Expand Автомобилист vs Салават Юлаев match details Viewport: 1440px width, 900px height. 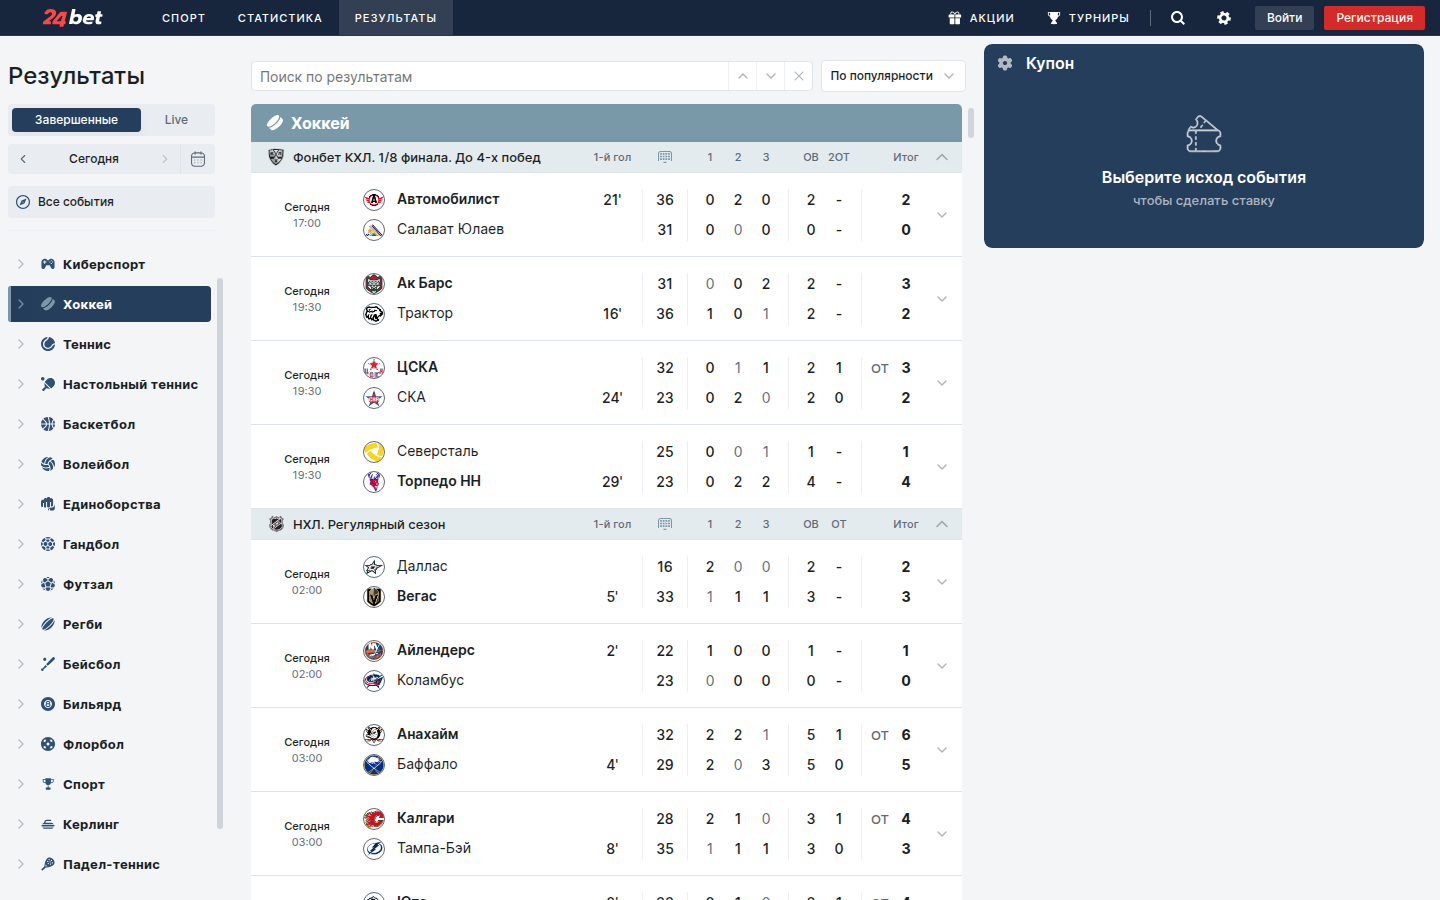pos(941,215)
